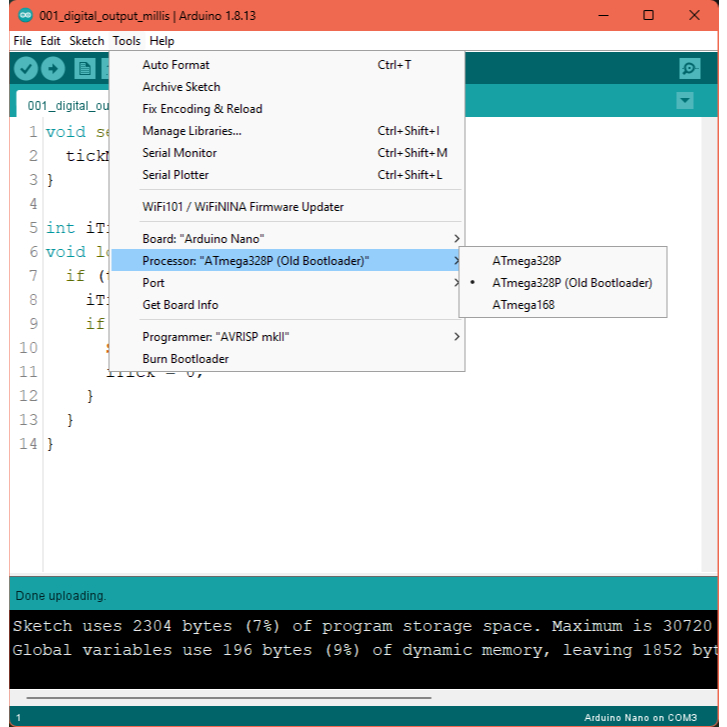Screen dimensions: 727x727
Task: Click Get Board Info
Action: 180,305
